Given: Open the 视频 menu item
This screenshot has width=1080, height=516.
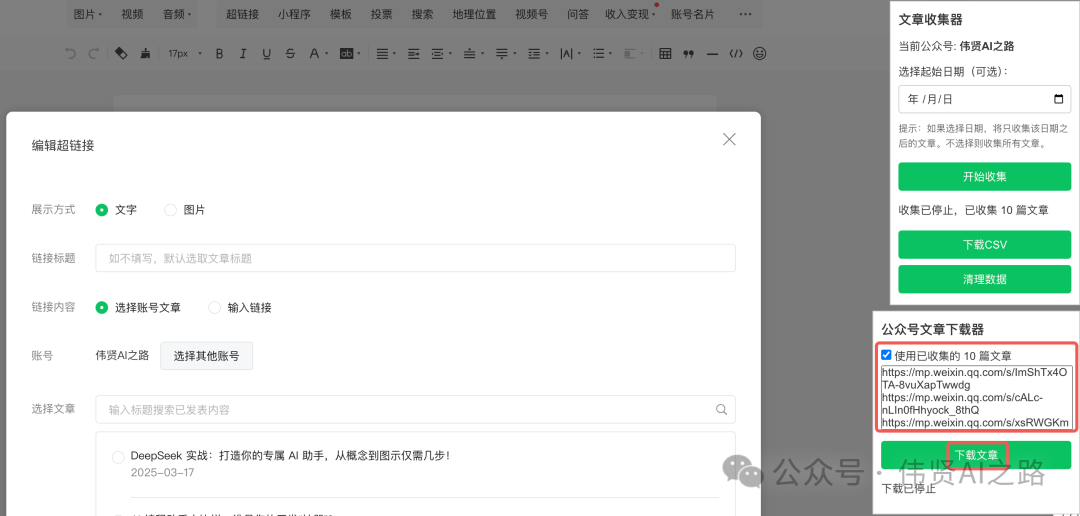Looking at the screenshot, I should 132,14.
